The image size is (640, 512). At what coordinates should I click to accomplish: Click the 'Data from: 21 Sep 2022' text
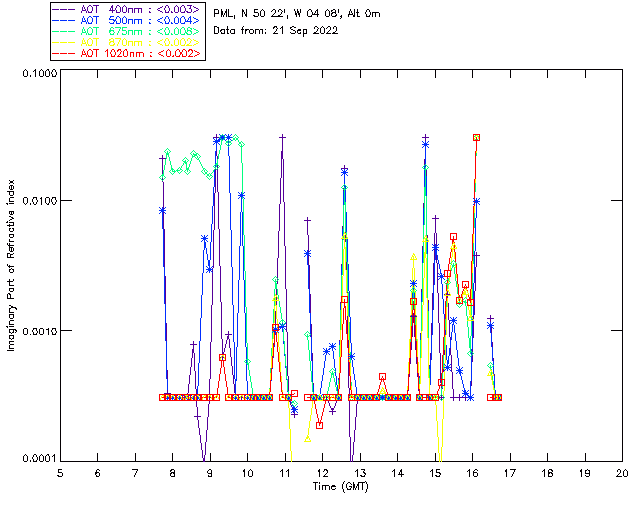tap(276, 31)
